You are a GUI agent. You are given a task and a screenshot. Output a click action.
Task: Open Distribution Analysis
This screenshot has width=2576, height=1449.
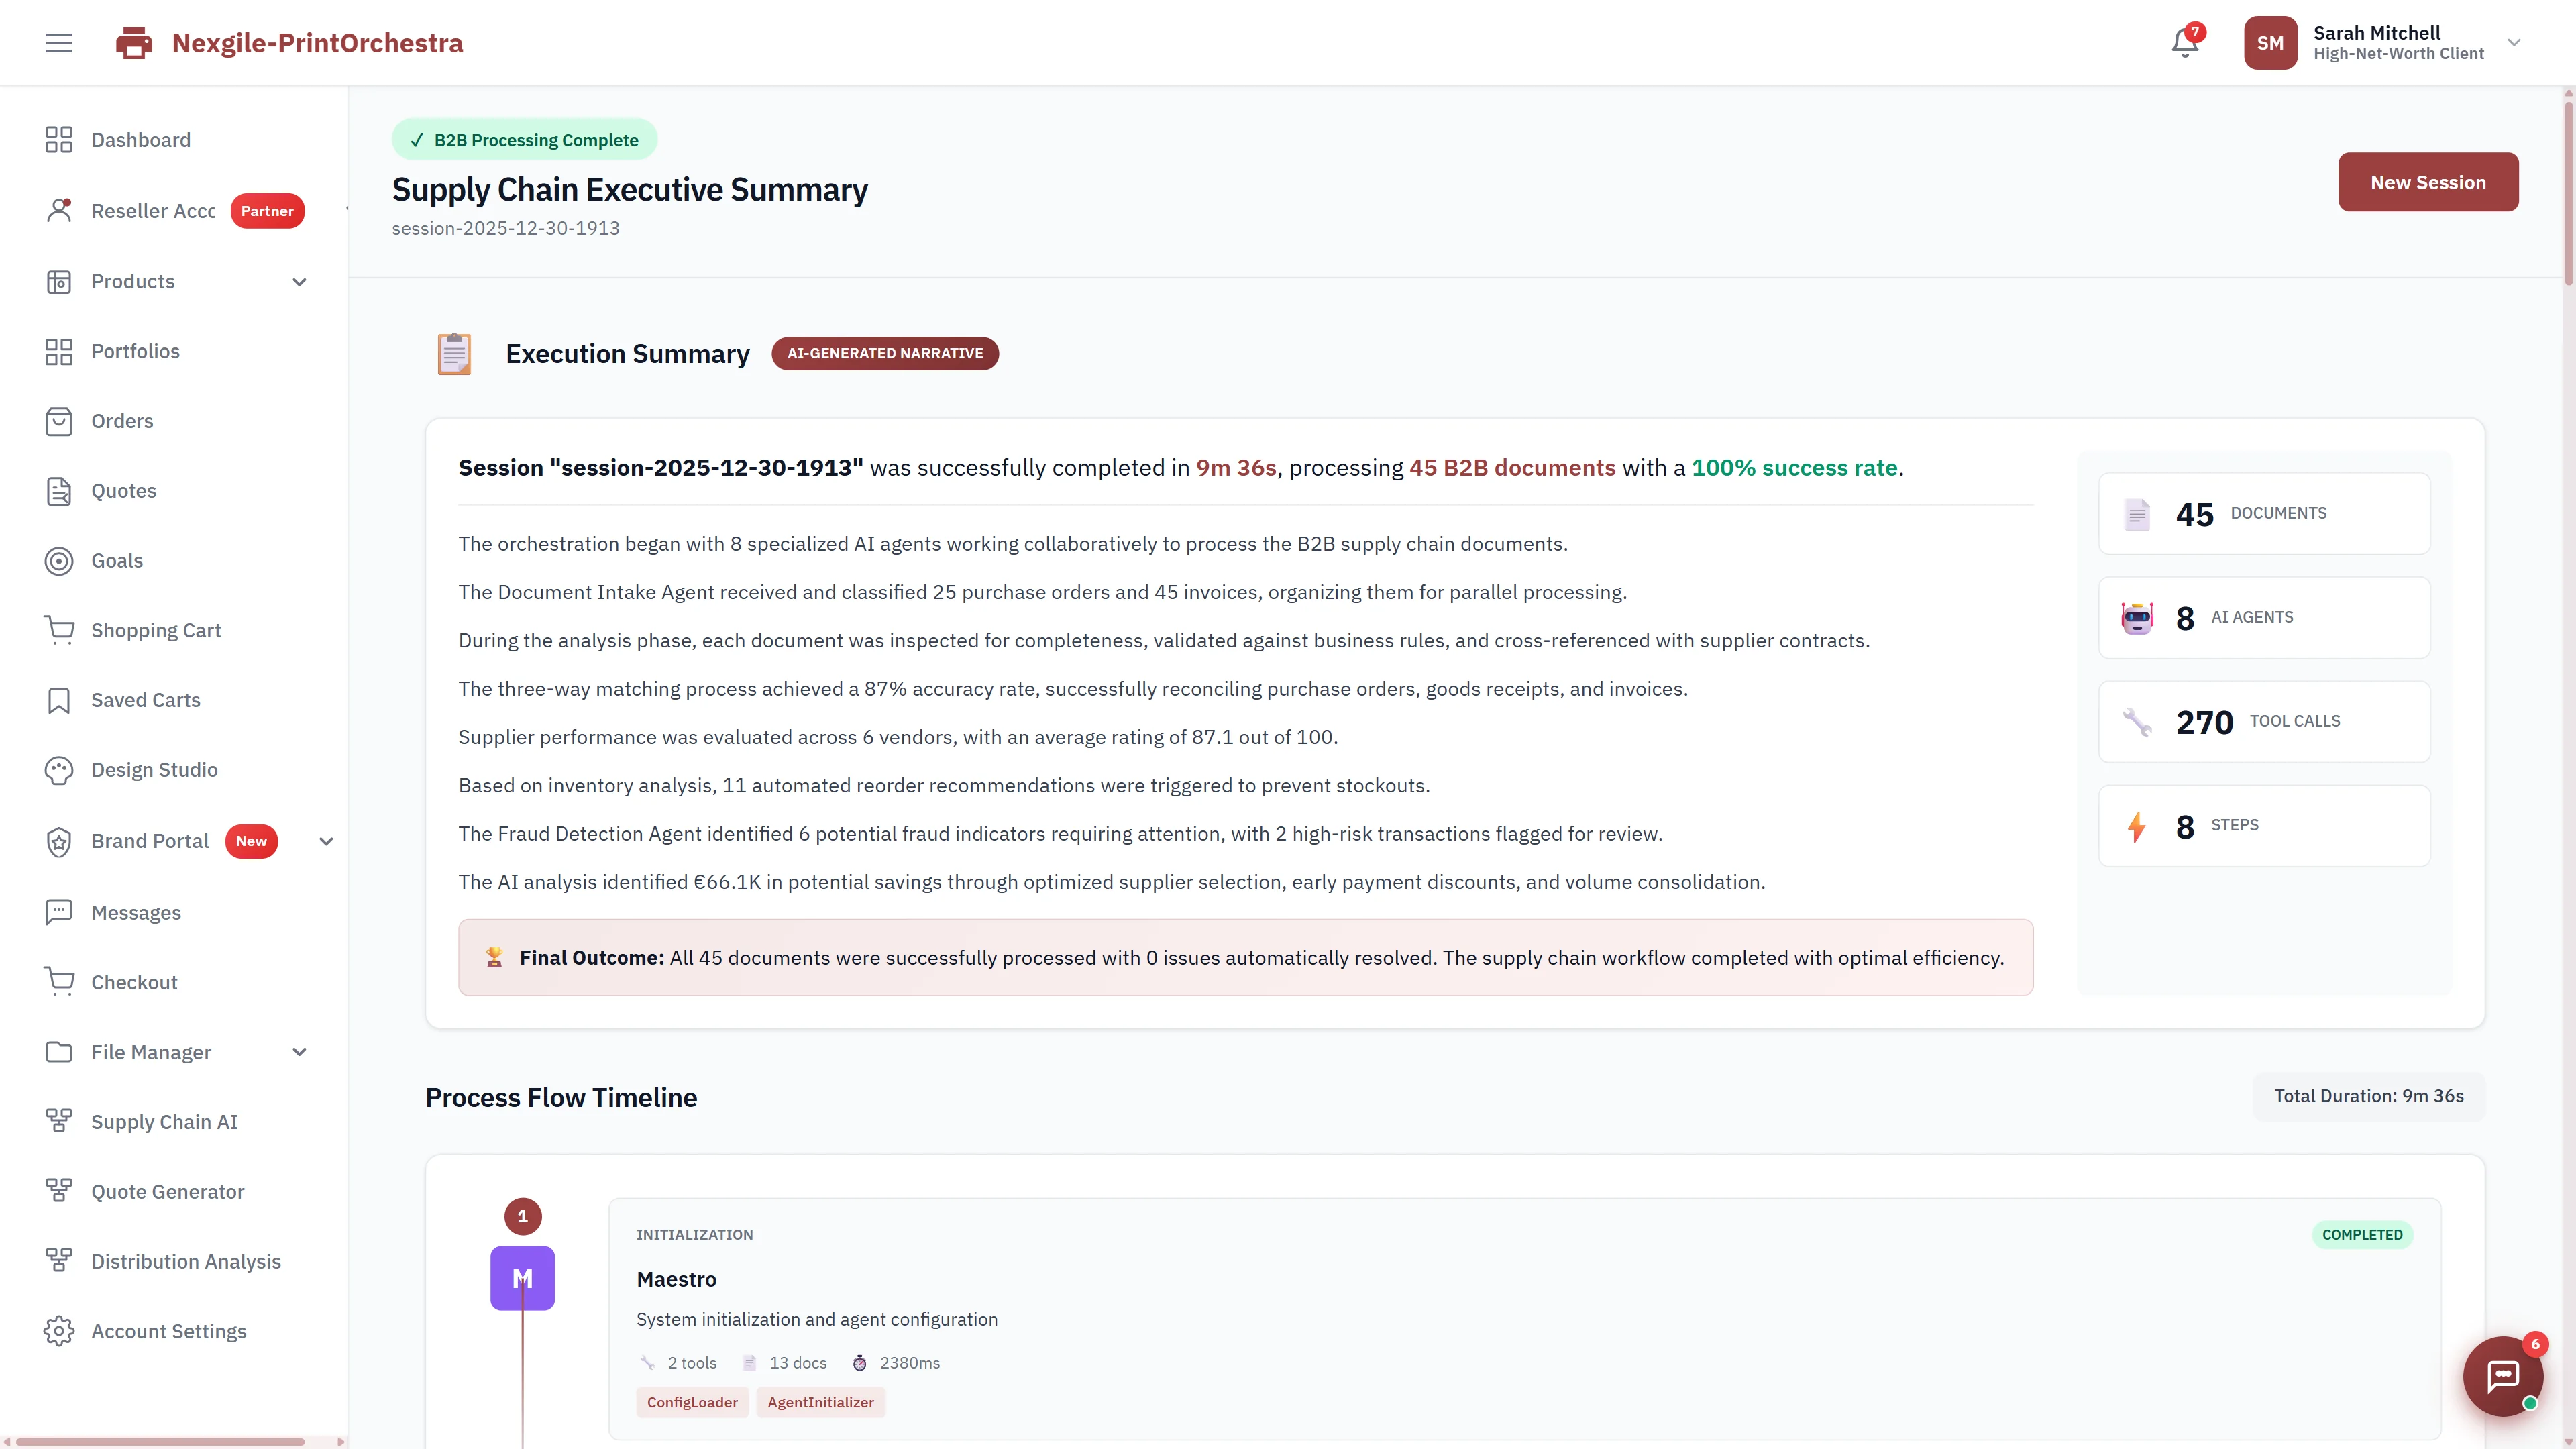click(x=186, y=1261)
